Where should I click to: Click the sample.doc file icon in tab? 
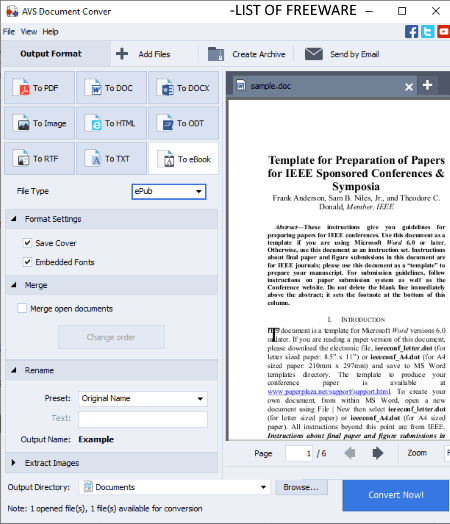point(241,86)
